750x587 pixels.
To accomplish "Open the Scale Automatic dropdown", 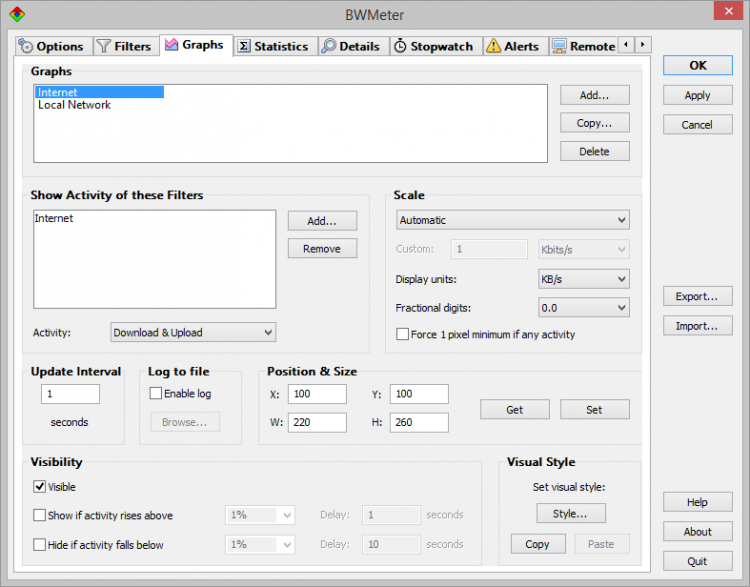I will (x=512, y=220).
